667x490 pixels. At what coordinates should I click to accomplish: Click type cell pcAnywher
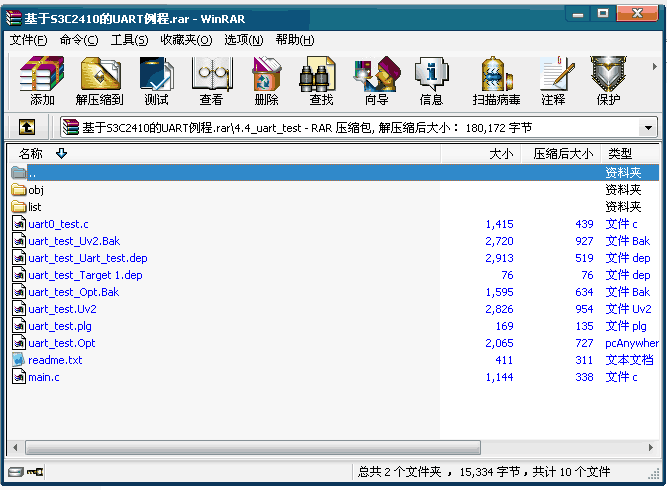(x=632, y=343)
